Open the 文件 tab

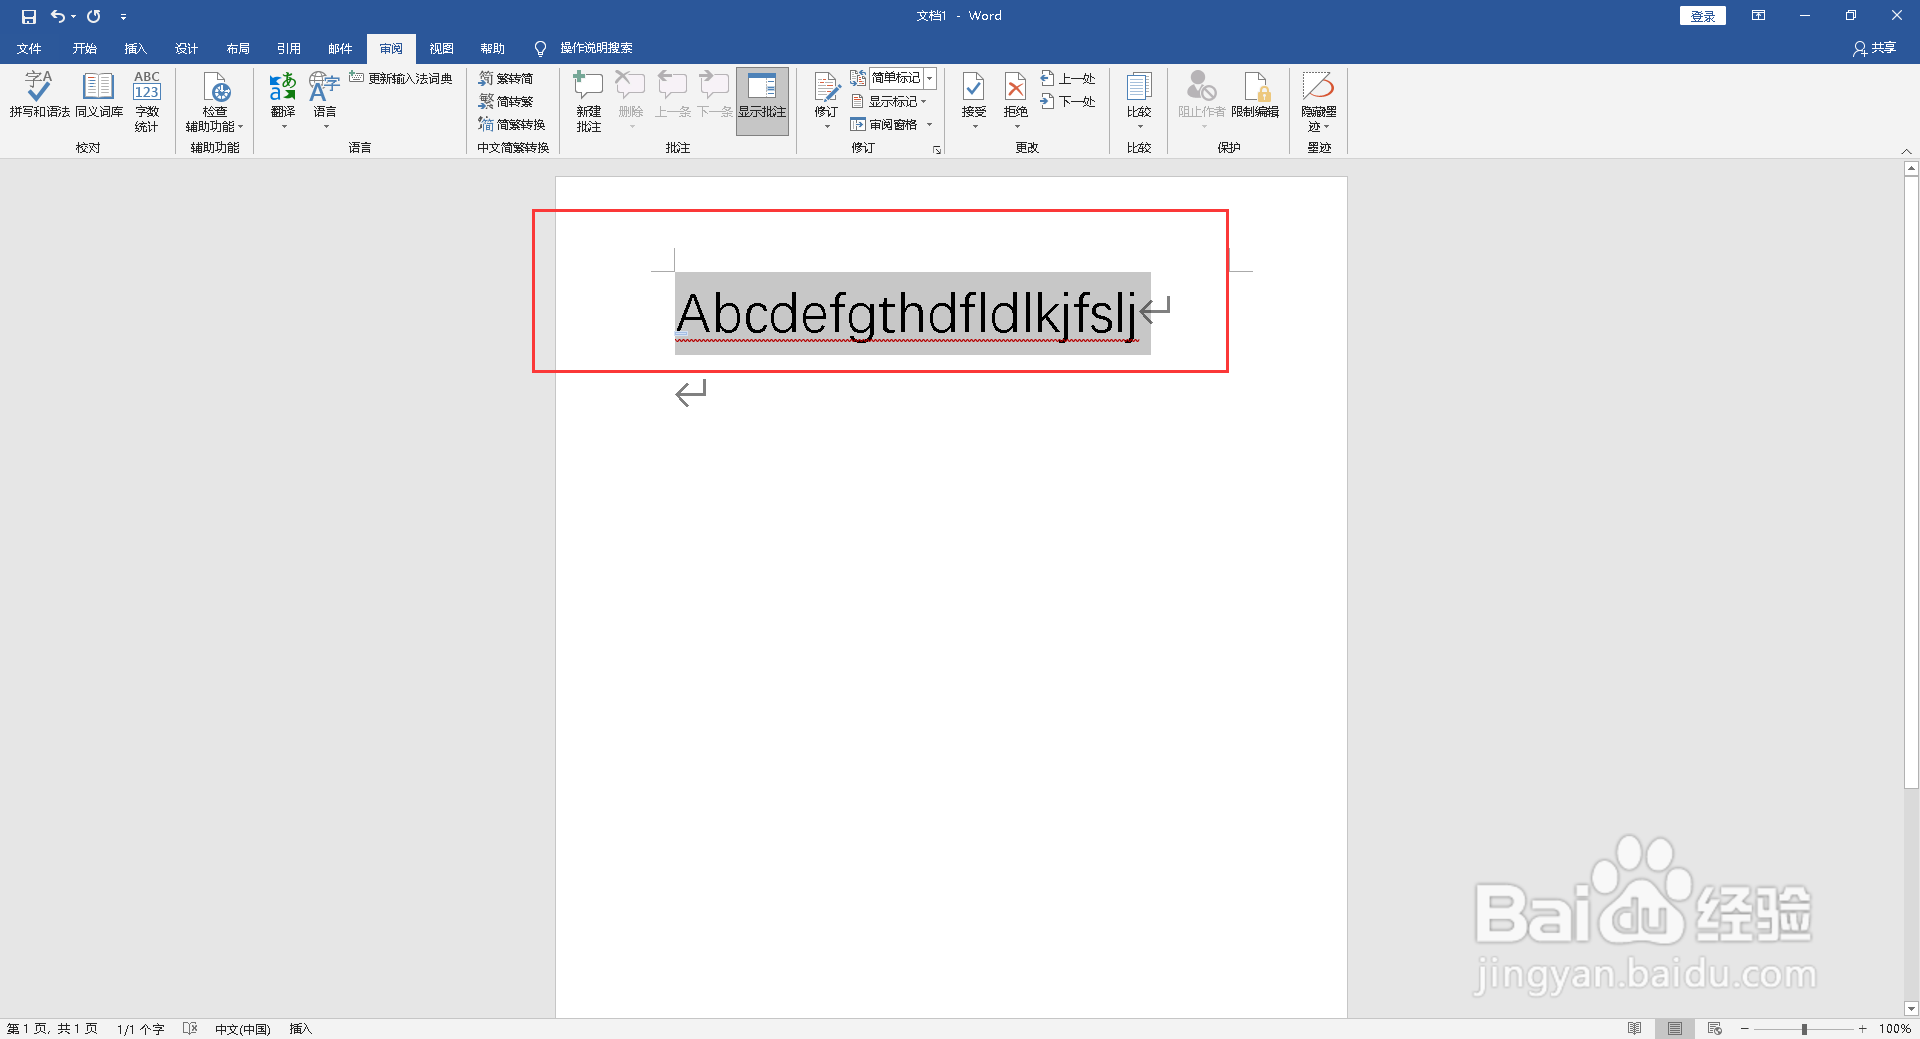click(x=29, y=48)
